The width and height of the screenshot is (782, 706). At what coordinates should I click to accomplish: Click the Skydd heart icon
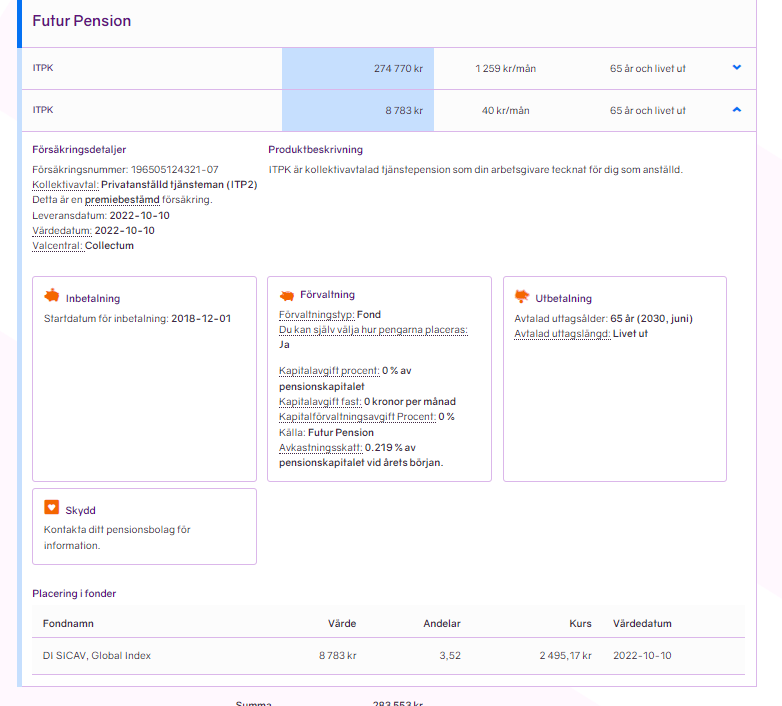[52, 508]
